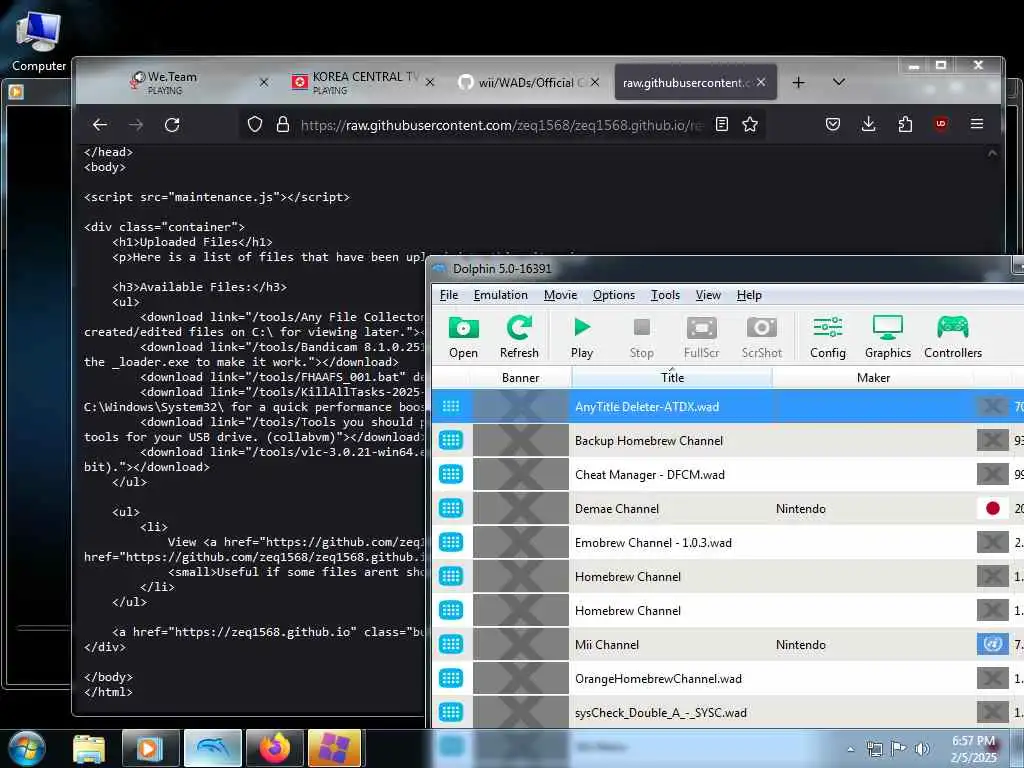The width and height of the screenshot is (1024, 768).
Task: Open the Windows Start menu
Action: [27, 748]
